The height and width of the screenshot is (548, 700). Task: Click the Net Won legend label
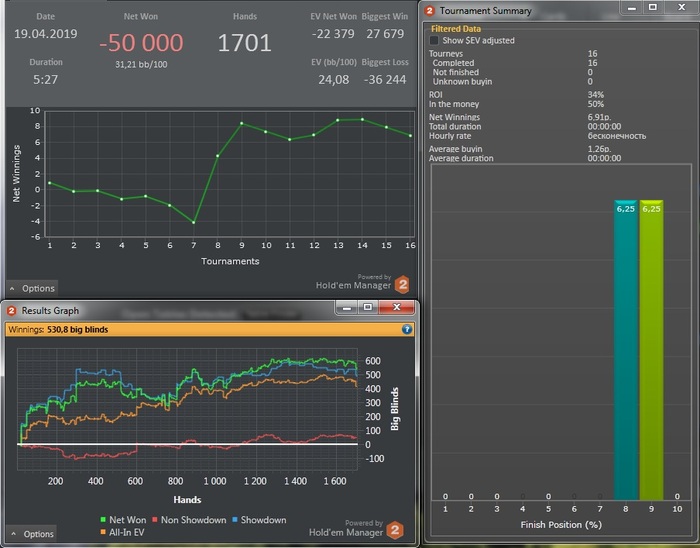point(127,520)
